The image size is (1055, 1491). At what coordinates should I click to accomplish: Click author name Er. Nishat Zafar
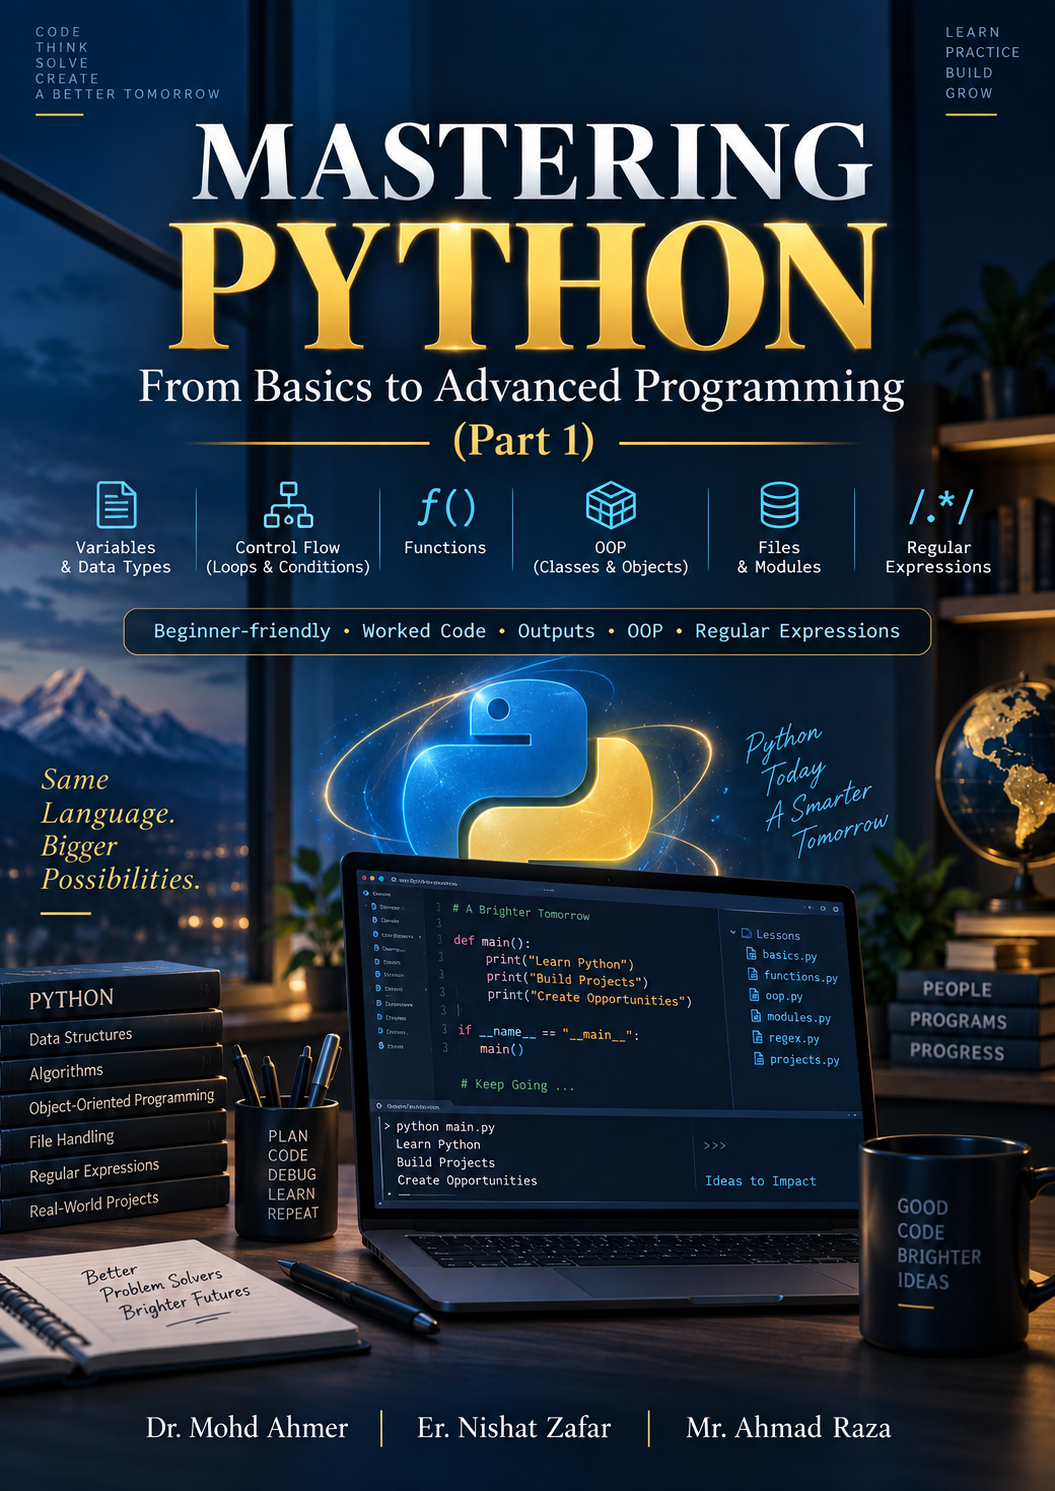514,1427
